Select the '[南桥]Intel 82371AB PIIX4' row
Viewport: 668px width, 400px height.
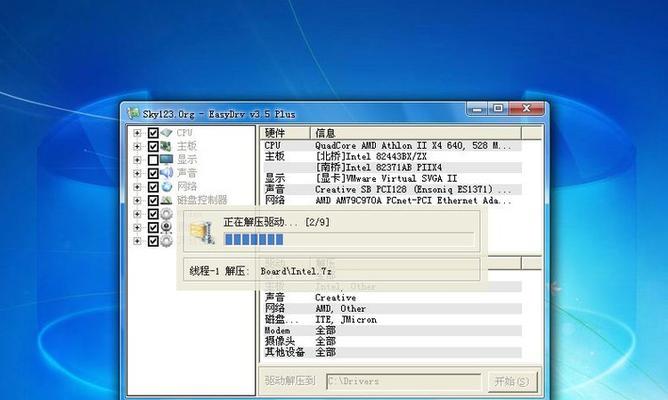coord(392,167)
